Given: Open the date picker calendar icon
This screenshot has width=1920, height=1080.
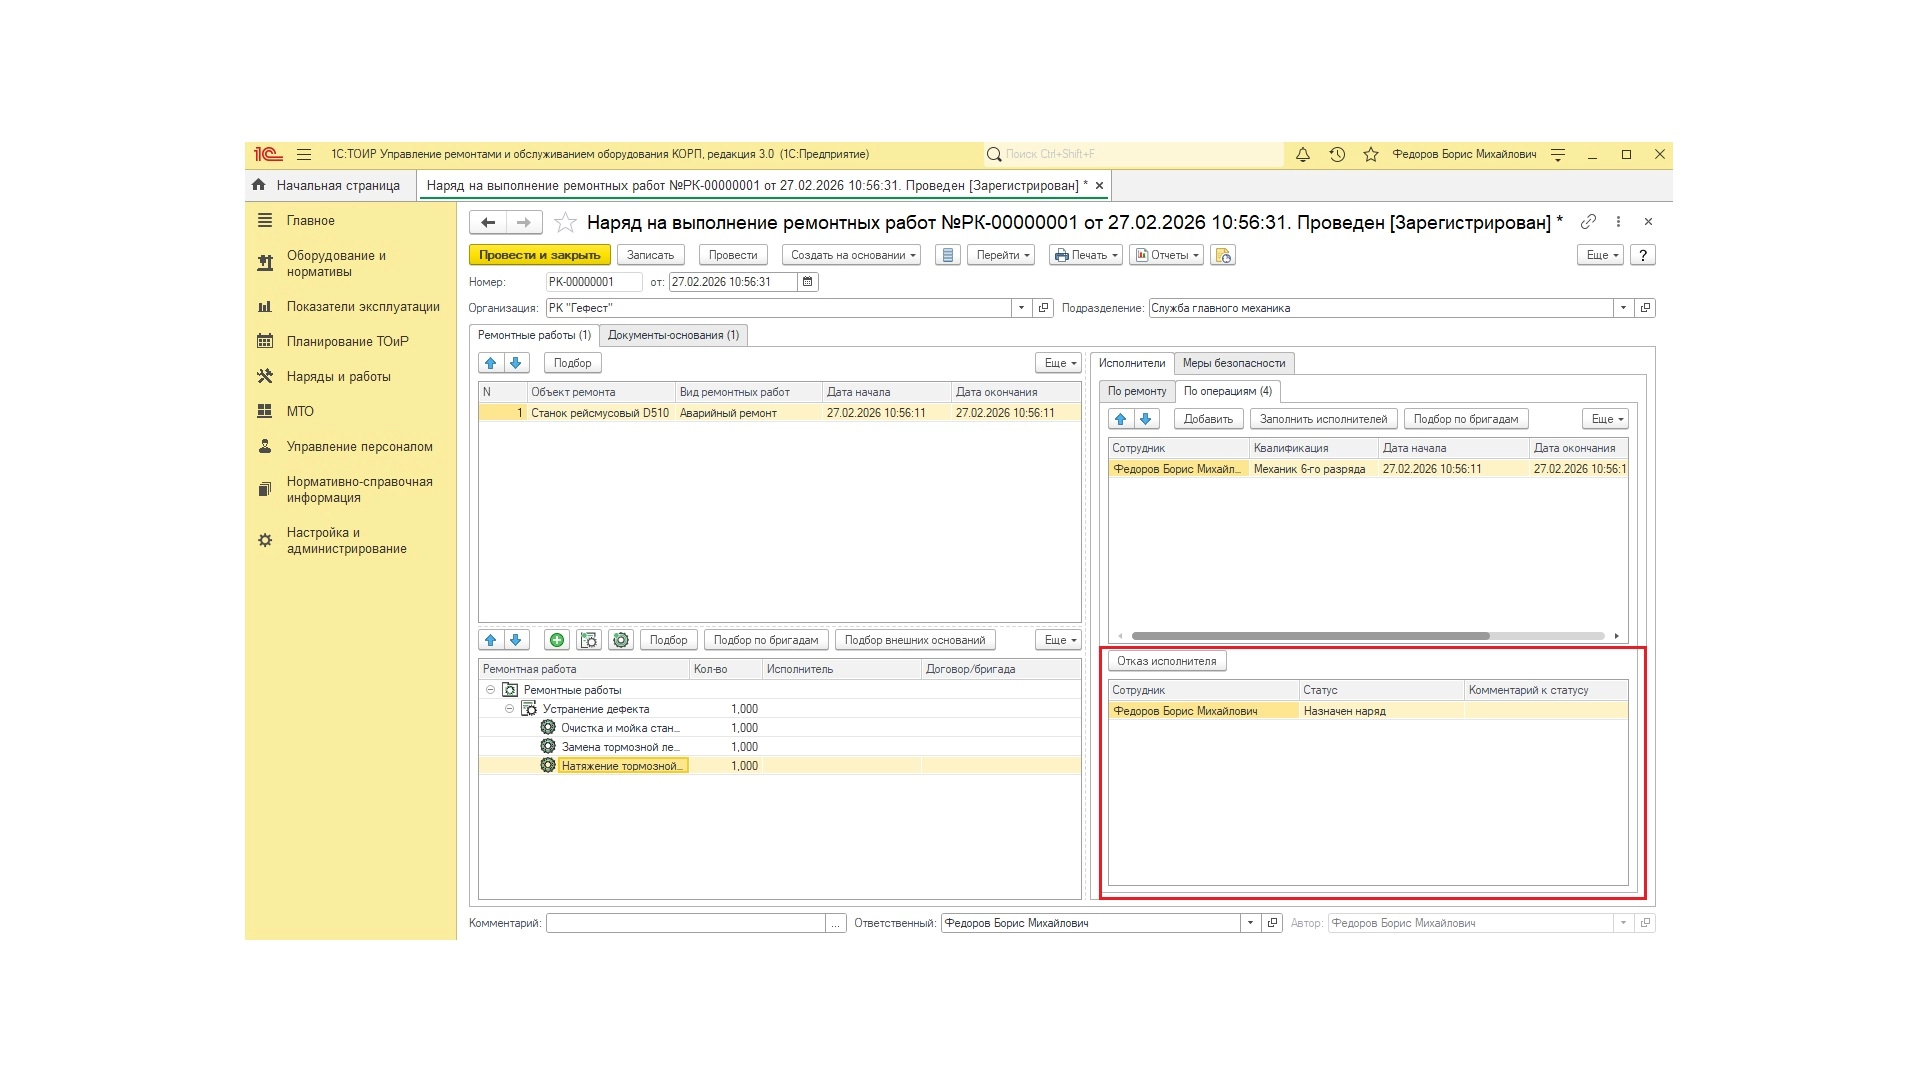Looking at the screenshot, I should [808, 282].
